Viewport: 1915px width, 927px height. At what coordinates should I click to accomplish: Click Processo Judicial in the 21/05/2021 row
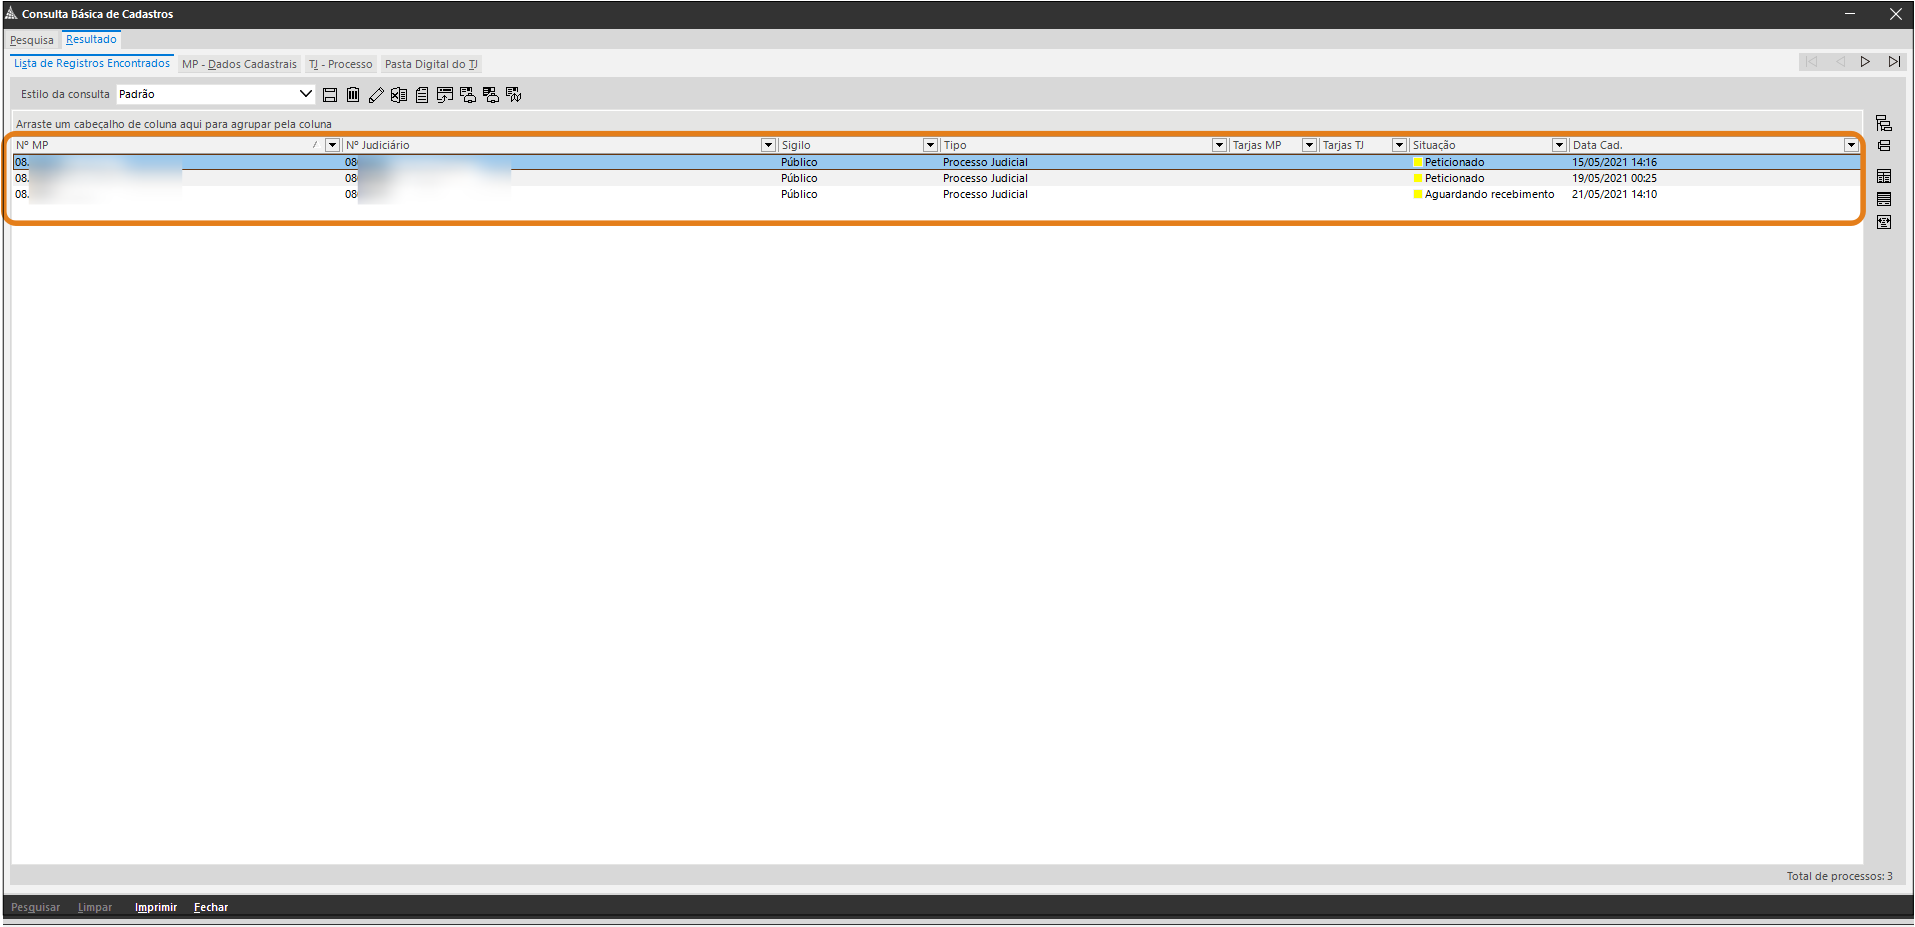click(985, 194)
